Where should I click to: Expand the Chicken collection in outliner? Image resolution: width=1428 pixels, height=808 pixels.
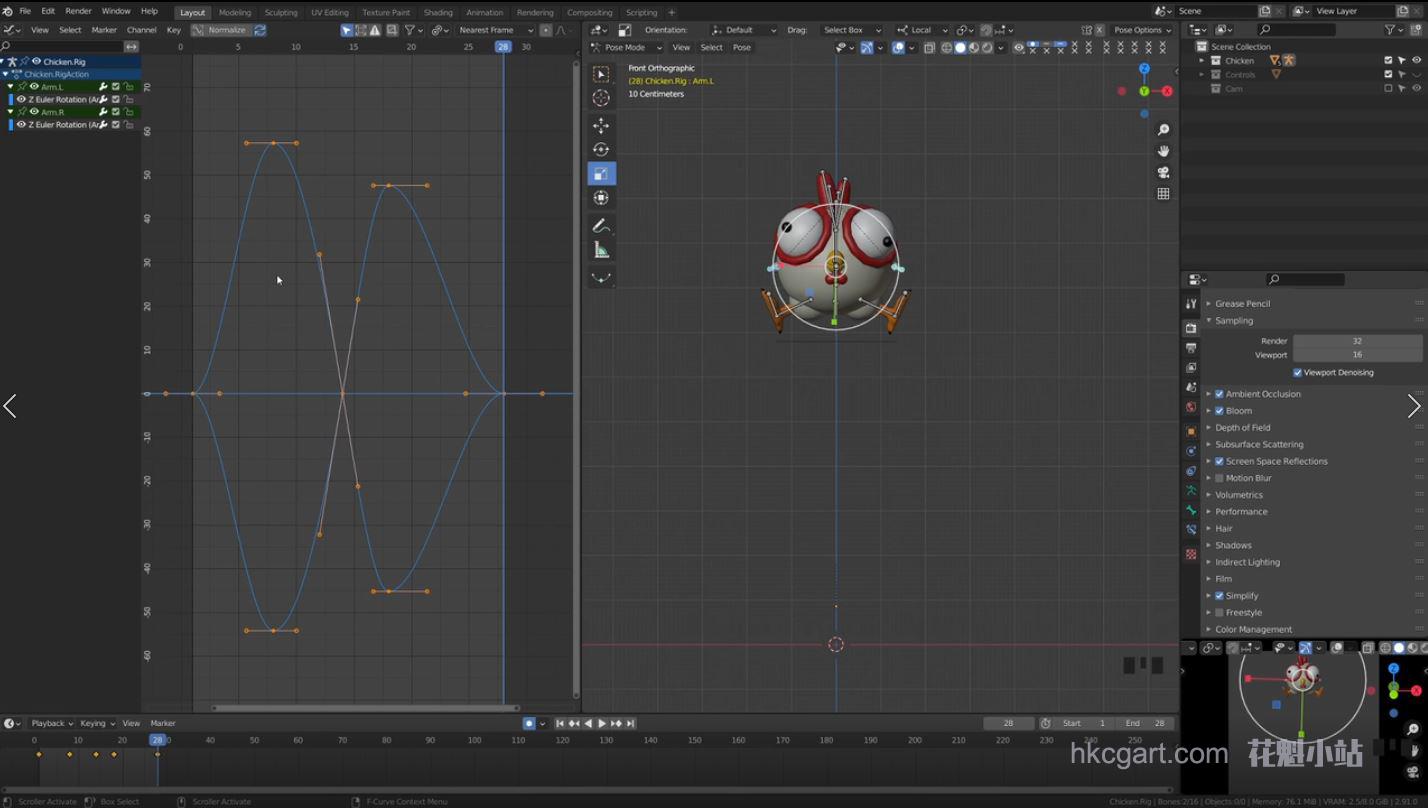pyautogui.click(x=1202, y=60)
